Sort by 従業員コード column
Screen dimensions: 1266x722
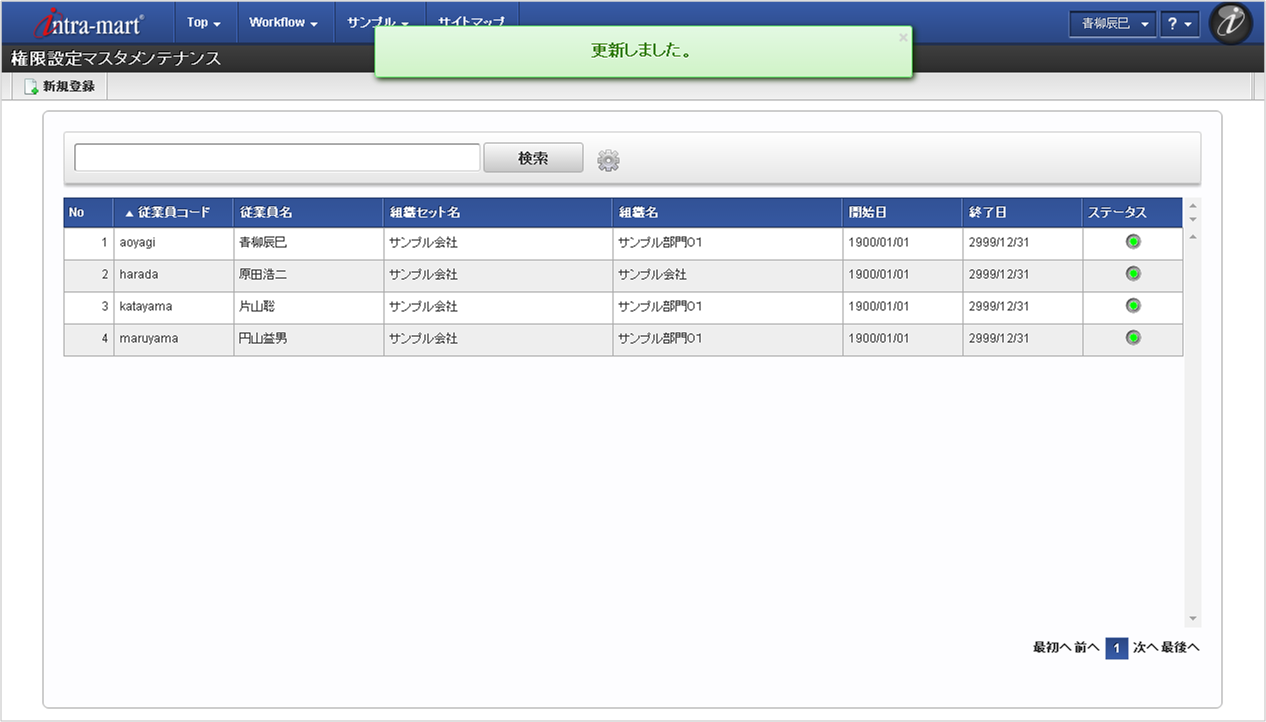click(x=174, y=213)
